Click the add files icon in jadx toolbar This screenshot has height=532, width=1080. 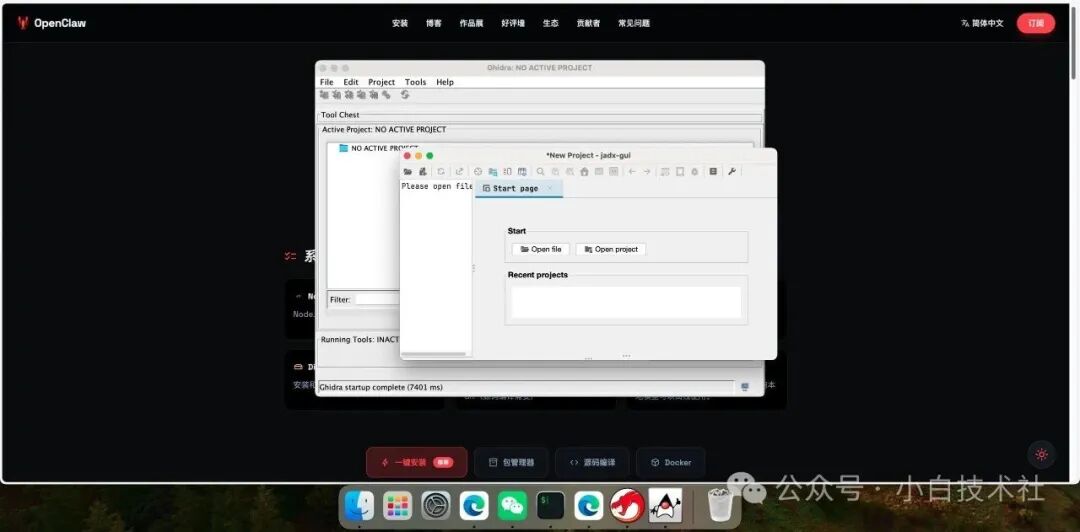[x=423, y=172]
